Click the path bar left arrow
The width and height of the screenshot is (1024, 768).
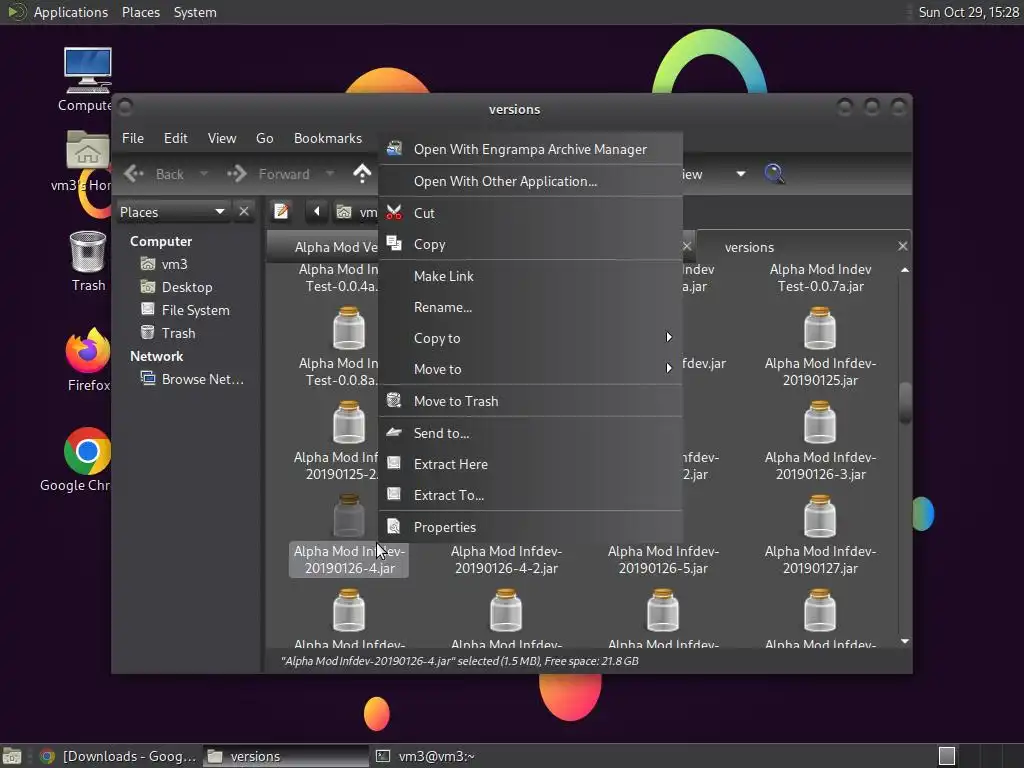click(x=317, y=212)
